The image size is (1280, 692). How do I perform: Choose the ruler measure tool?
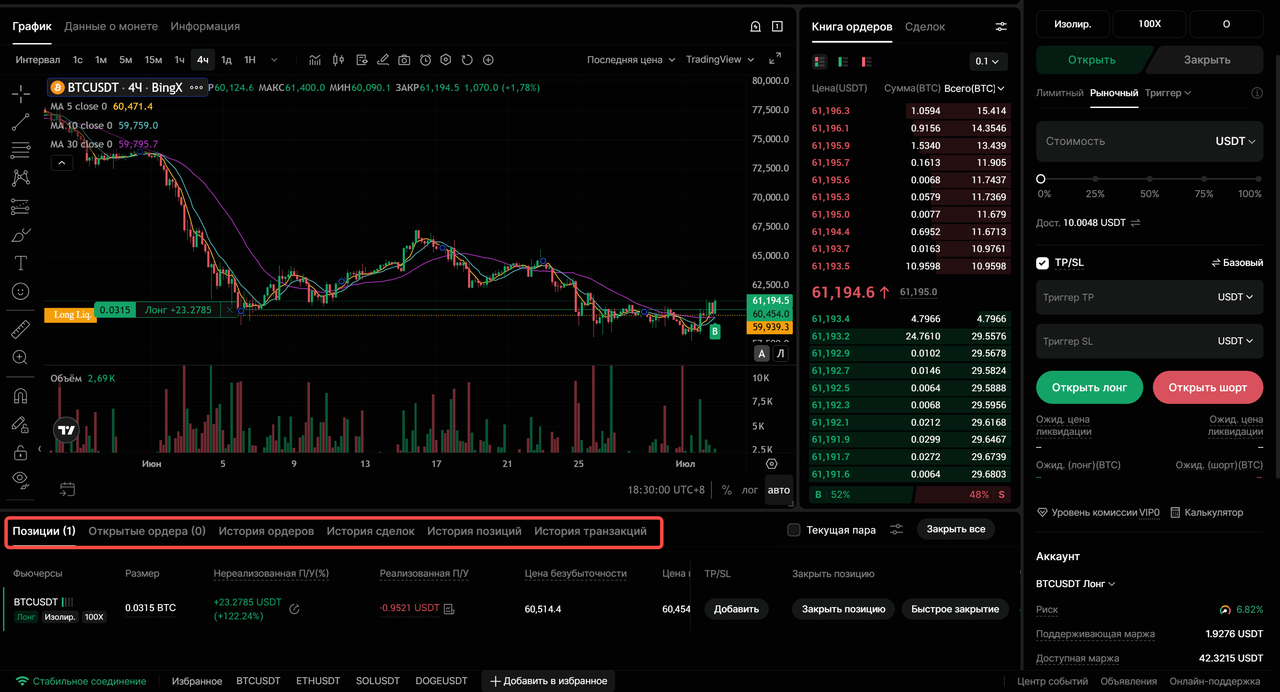click(21, 329)
